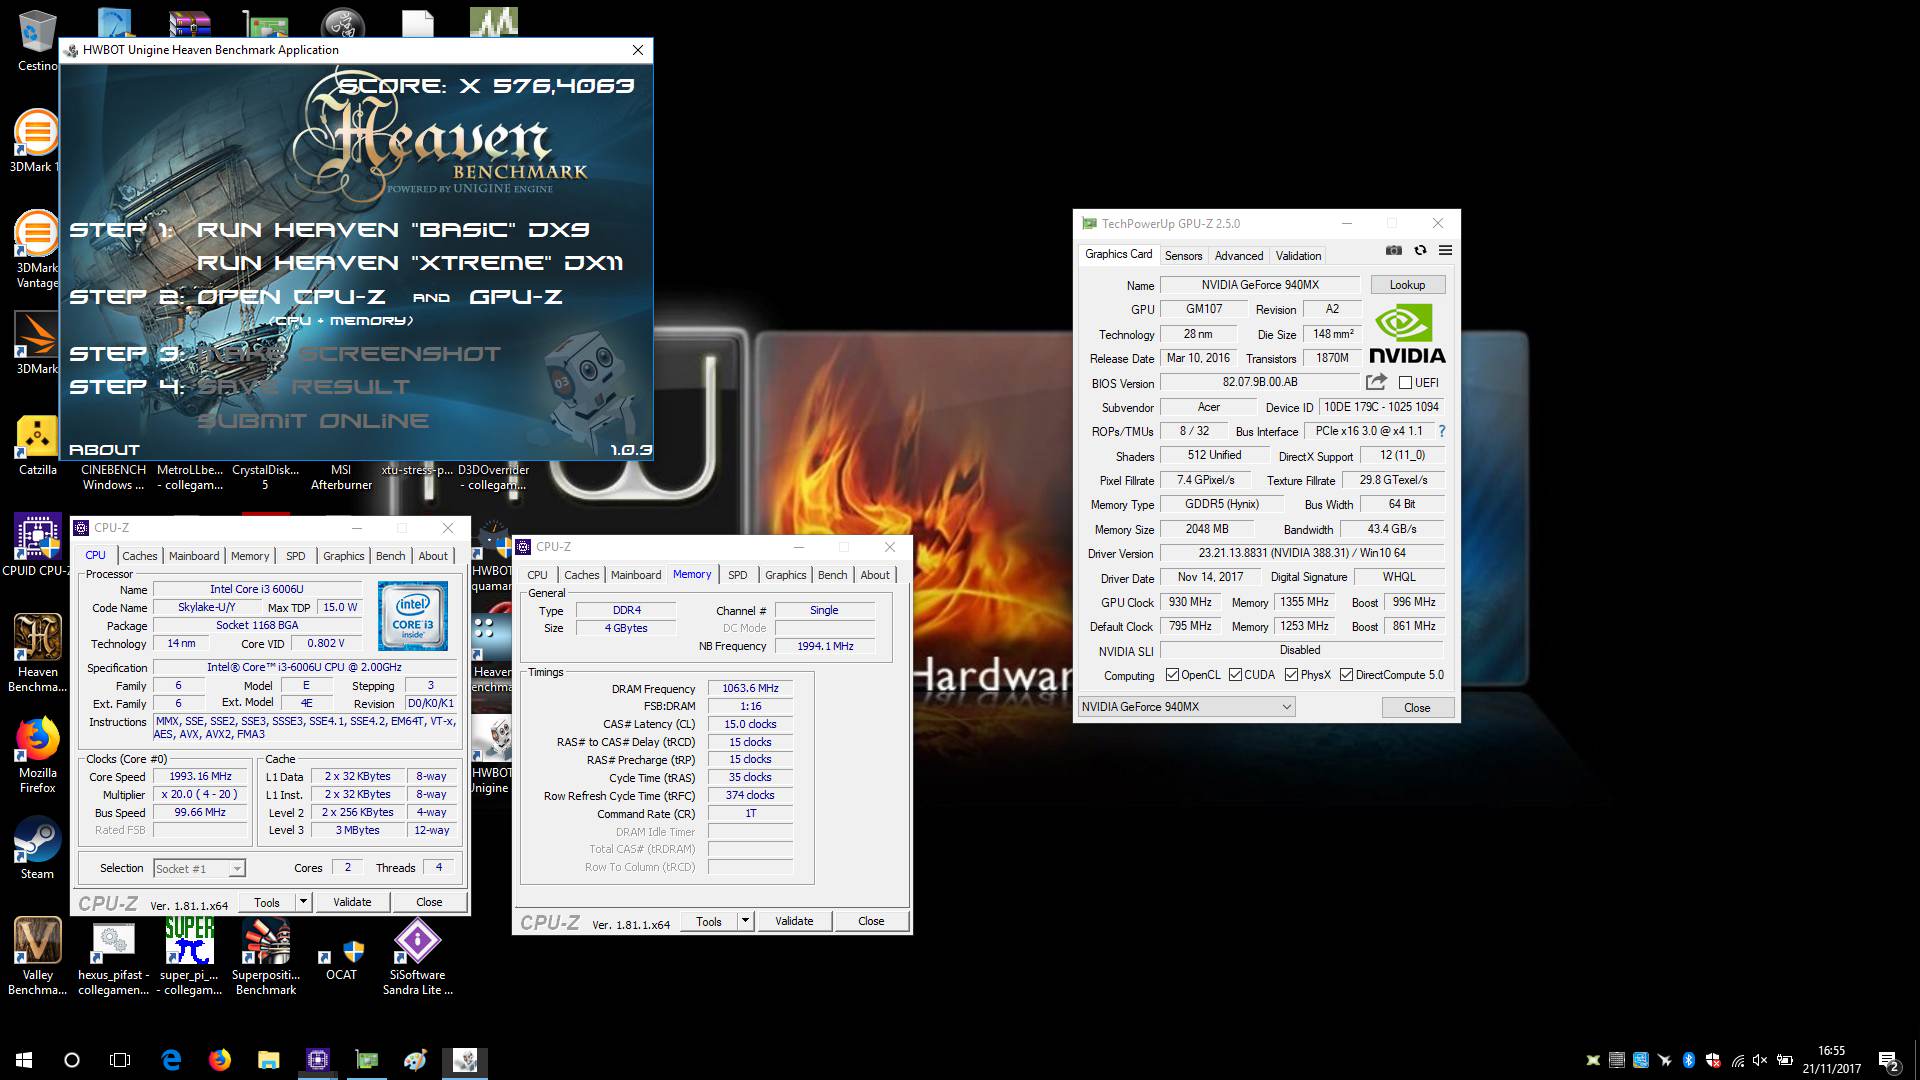Click Open CPU-Z in the HWBOT Heaven window
Image resolution: width=1920 pixels, height=1080 pixels.
[291, 297]
